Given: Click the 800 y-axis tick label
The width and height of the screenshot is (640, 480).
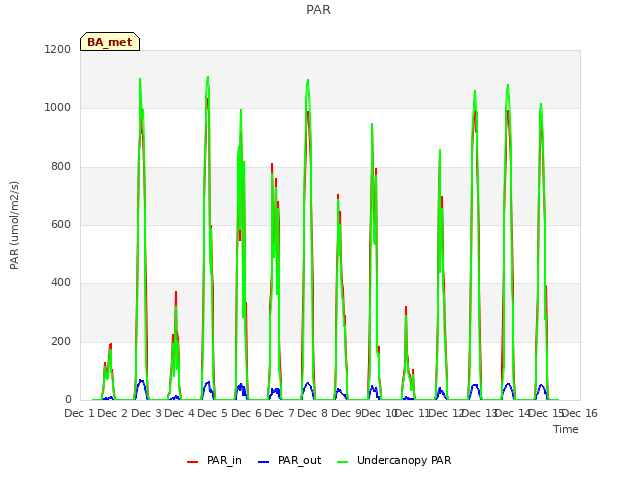Looking at the screenshot, I should pos(61,167).
